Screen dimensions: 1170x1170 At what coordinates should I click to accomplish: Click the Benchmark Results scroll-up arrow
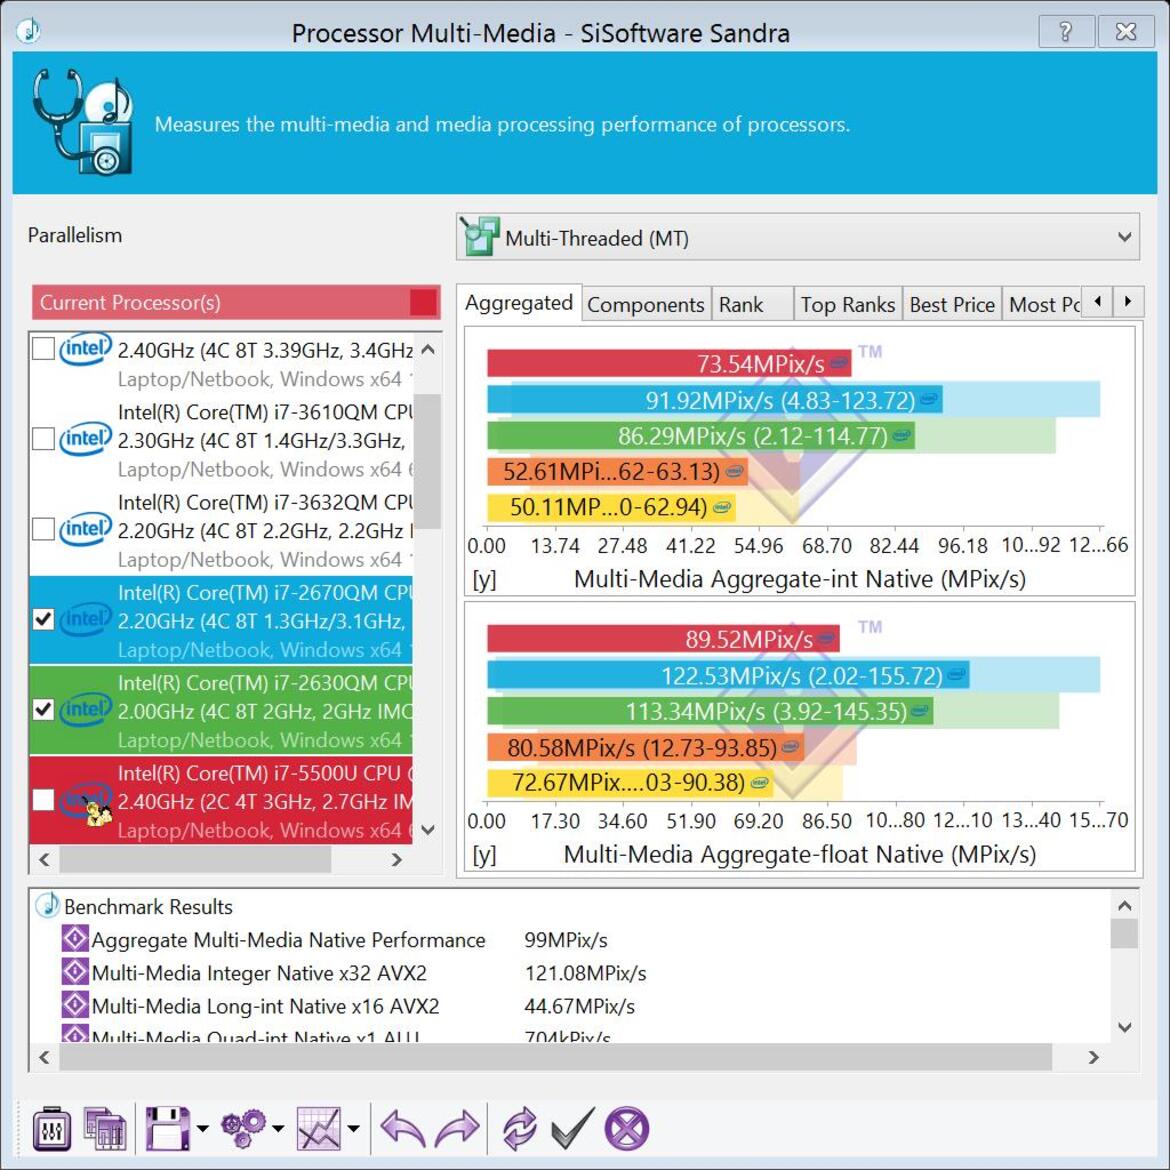point(1124,906)
